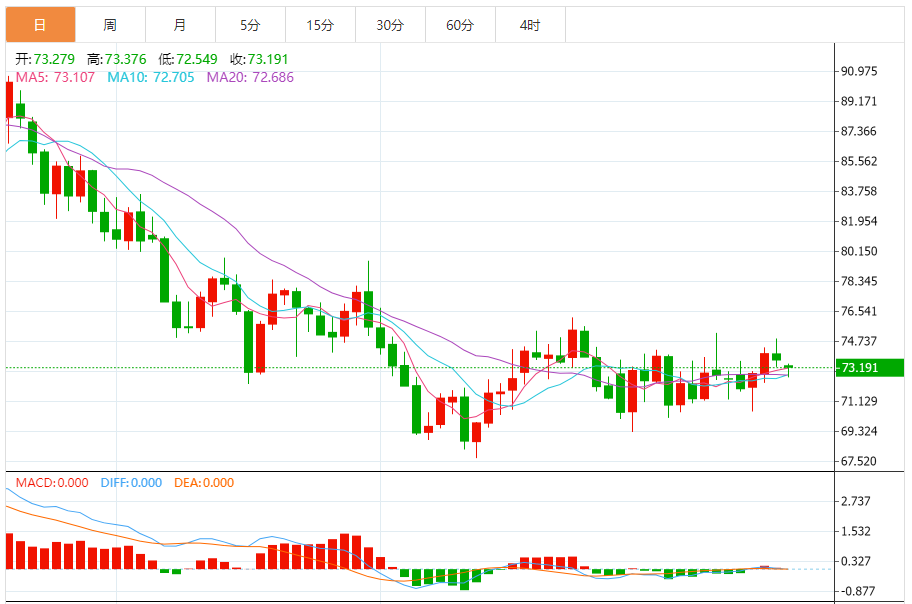Click the MACD:0.000 indicator label
The height and width of the screenshot is (604, 912).
[x=52, y=483]
